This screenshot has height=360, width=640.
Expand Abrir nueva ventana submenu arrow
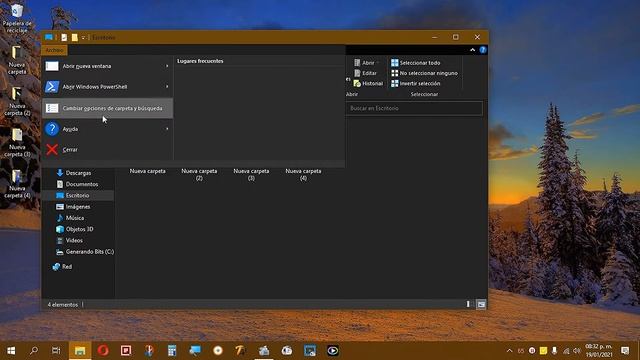click(x=167, y=66)
